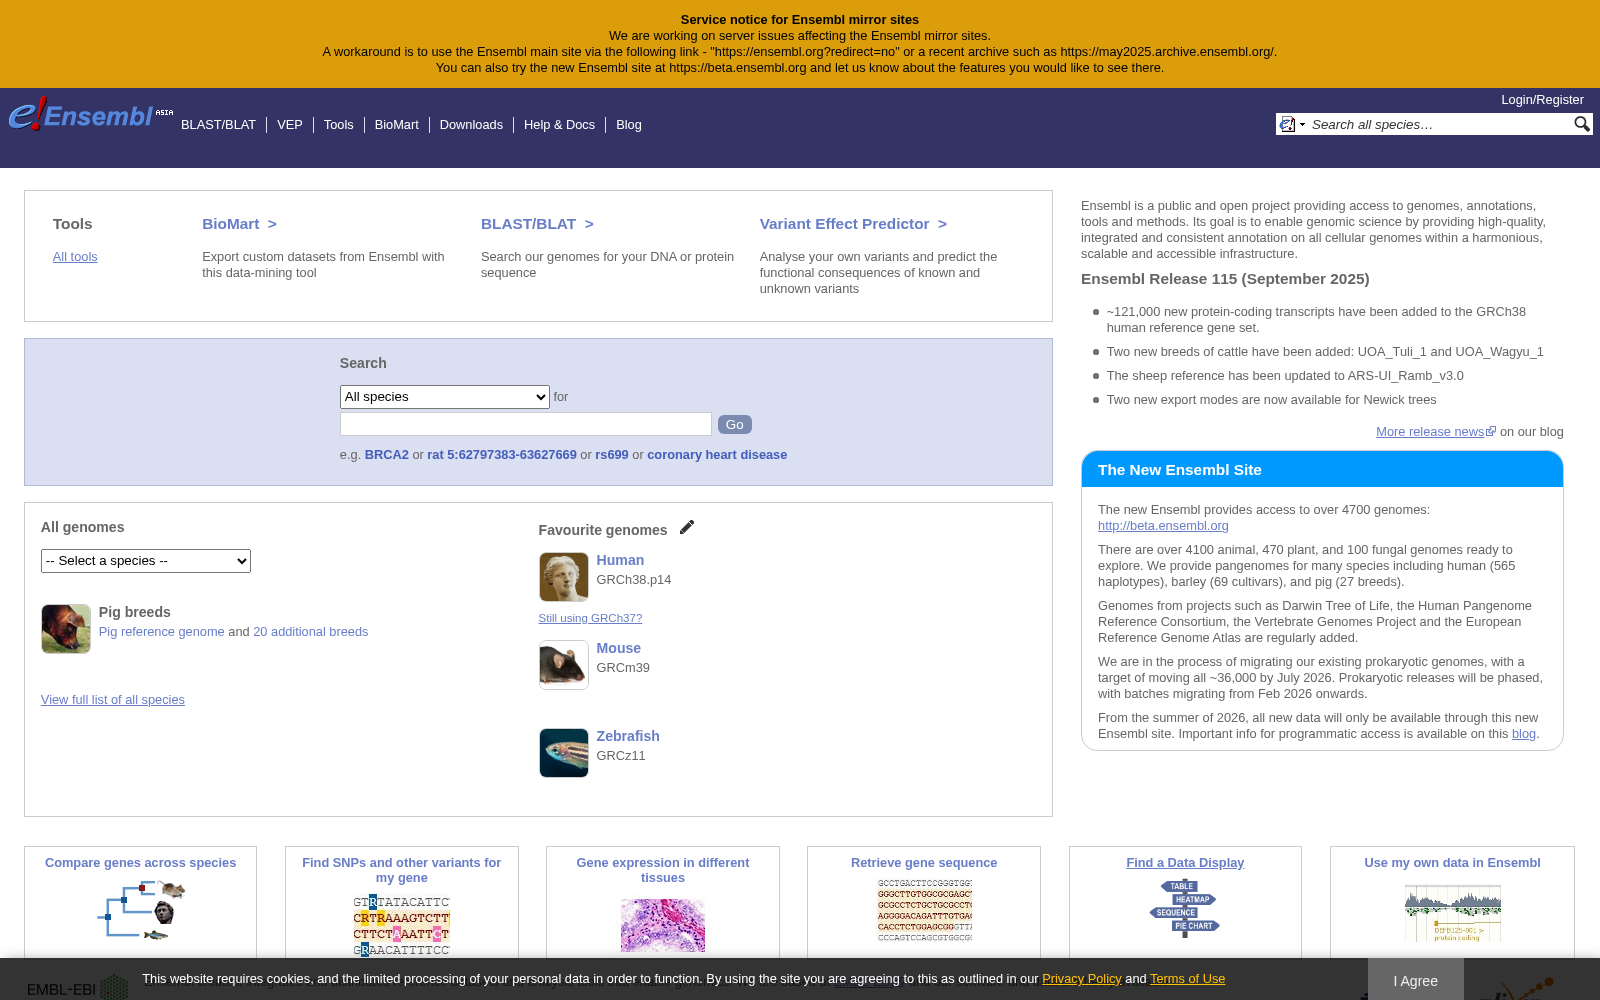The image size is (1600, 1000).
Task: Open the BLAST/BLAT tool heading link
Action: click(x=537, y=224)
